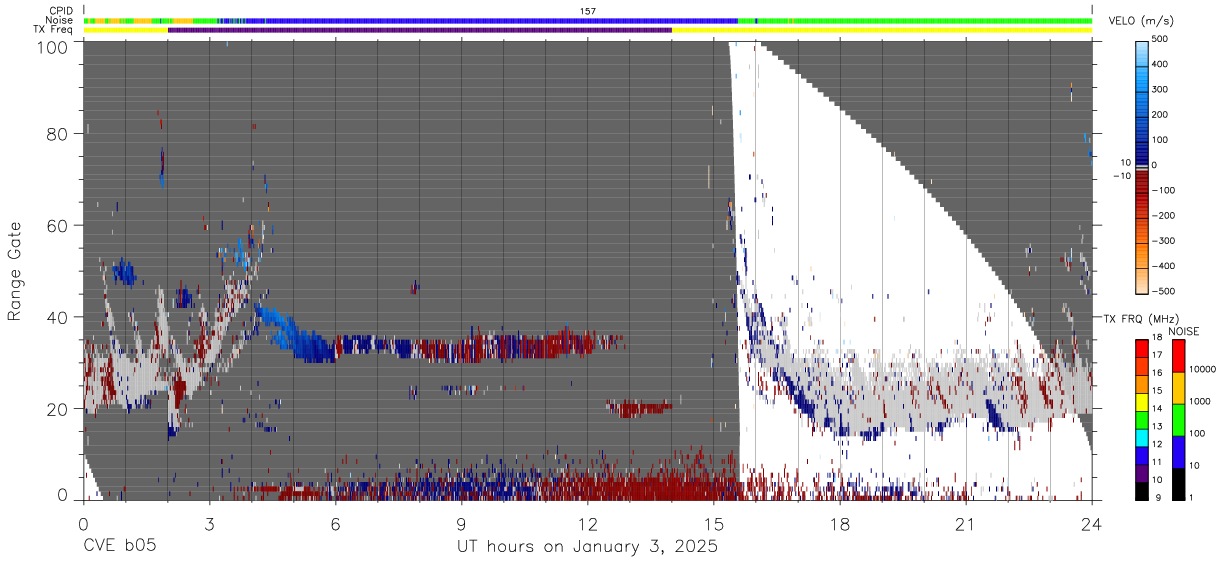
Task: Click the range gate tick label 20
Action: click(x=59, y=409)
